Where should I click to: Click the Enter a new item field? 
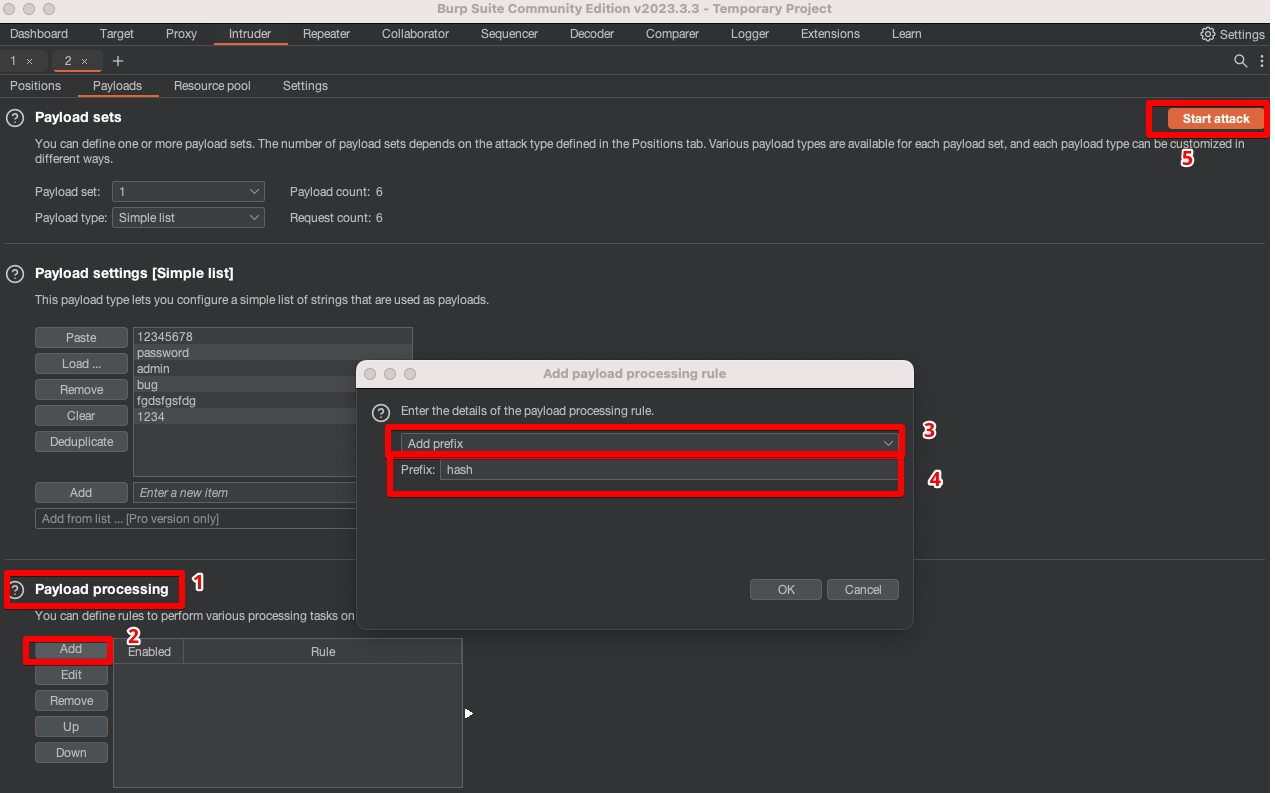tap(245, 493)
